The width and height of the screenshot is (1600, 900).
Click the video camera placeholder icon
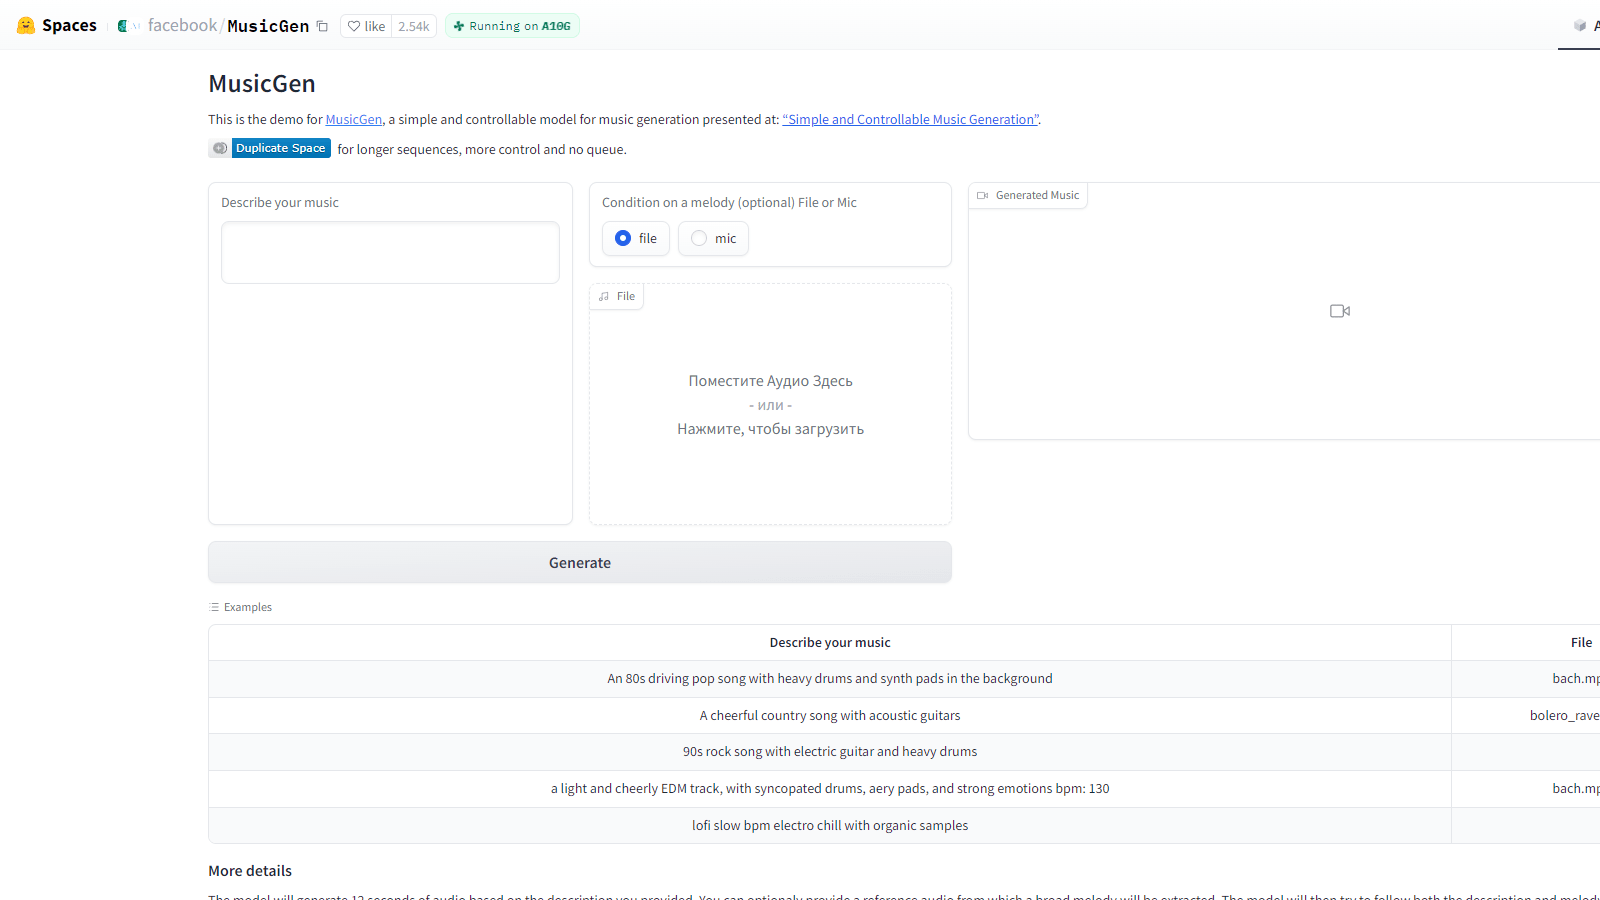pyautogui.click(x=1340, y=311)
